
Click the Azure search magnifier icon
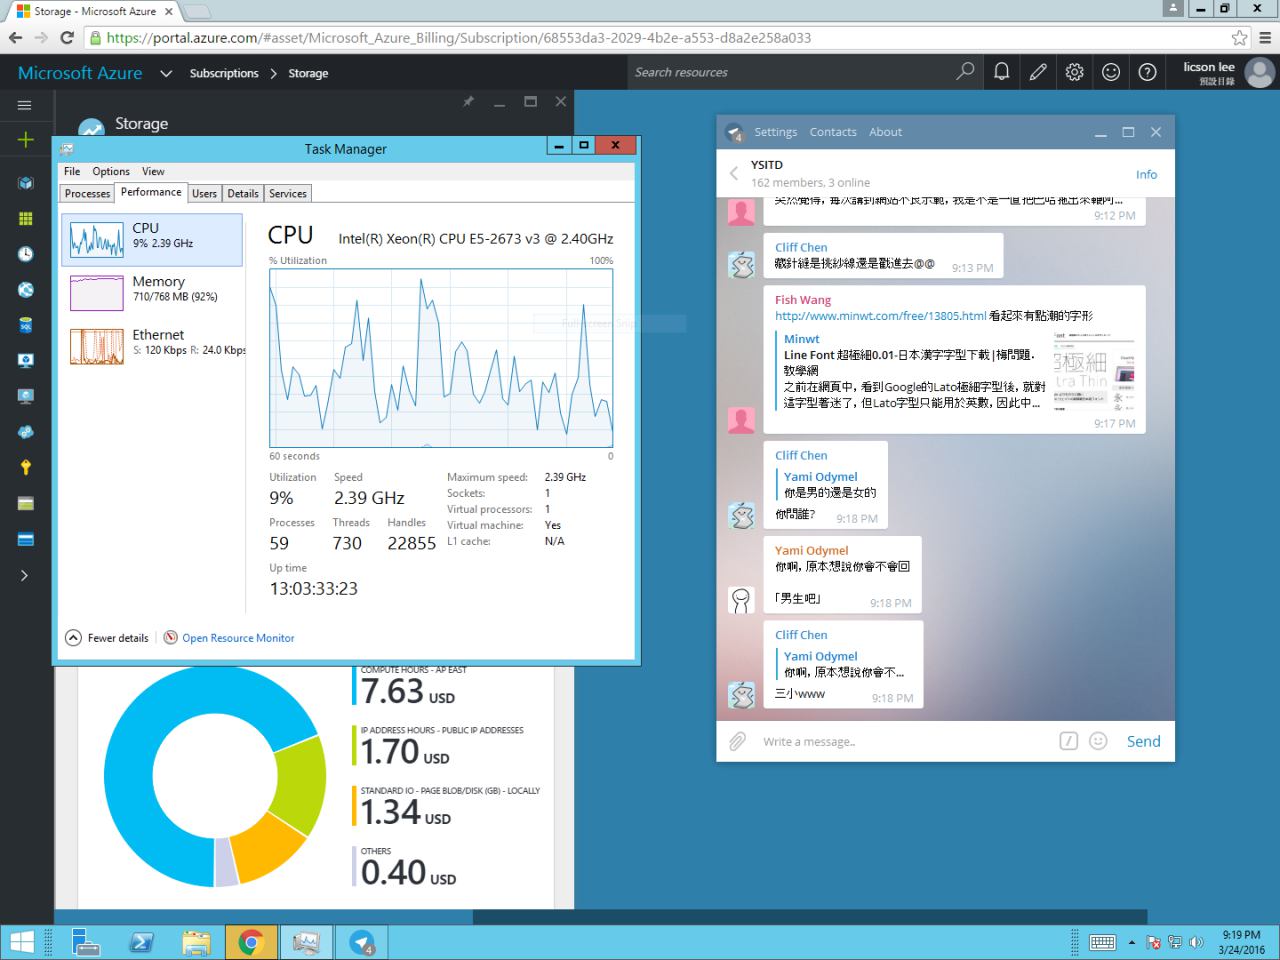(x=965, y=72)
